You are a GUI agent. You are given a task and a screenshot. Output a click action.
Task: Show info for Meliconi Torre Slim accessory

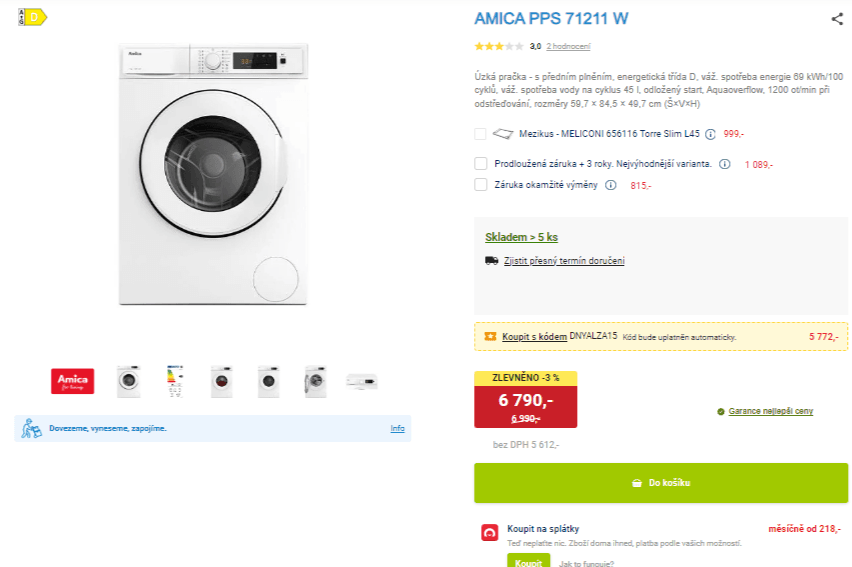pyautogui.click(x=710, y=134)
